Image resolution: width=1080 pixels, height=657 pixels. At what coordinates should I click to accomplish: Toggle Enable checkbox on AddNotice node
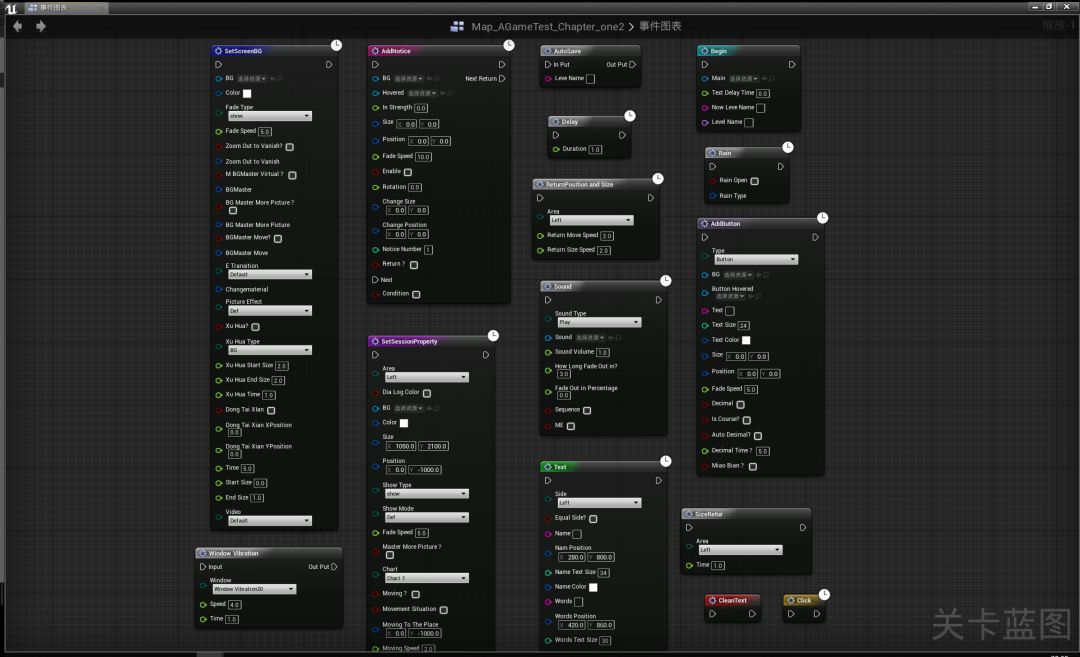pyautogui.click(x=408, y=171)
